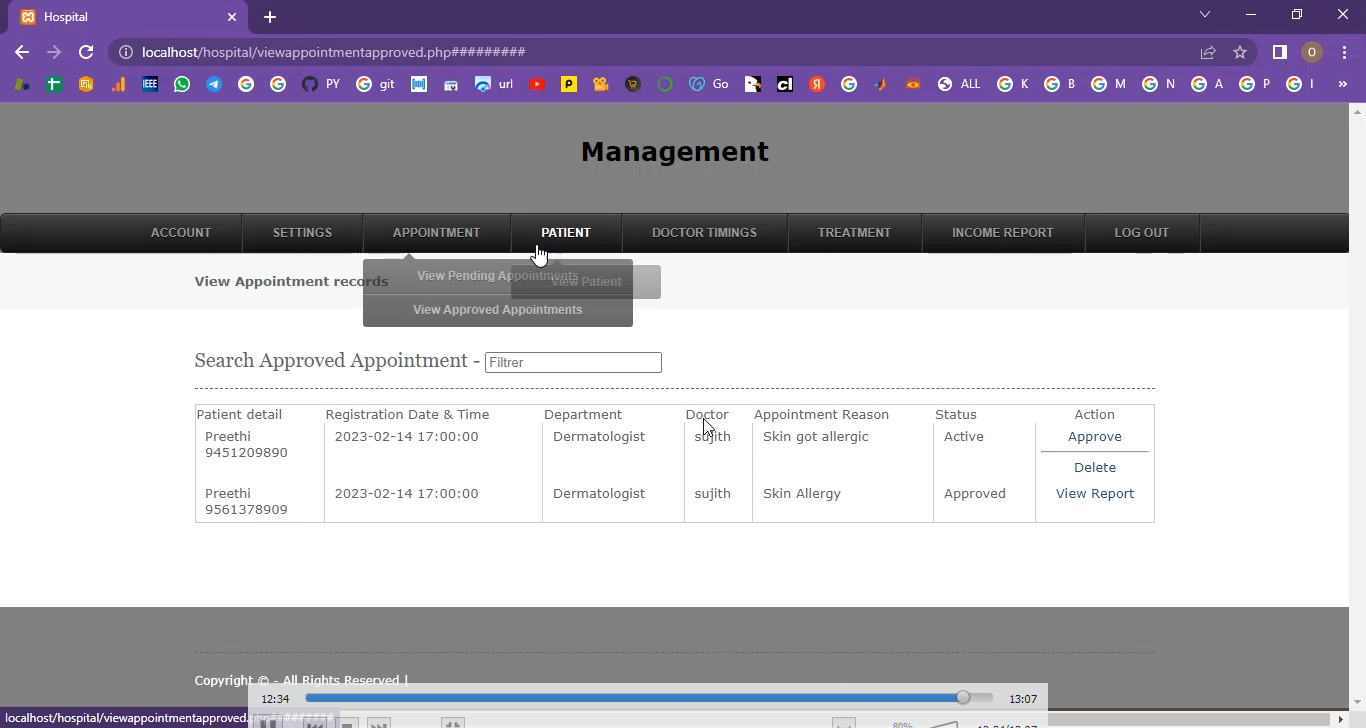The height and width of the screenshot is (728, 1366).
Task: Delete the Active appointment record
Action: (1094, 468)
